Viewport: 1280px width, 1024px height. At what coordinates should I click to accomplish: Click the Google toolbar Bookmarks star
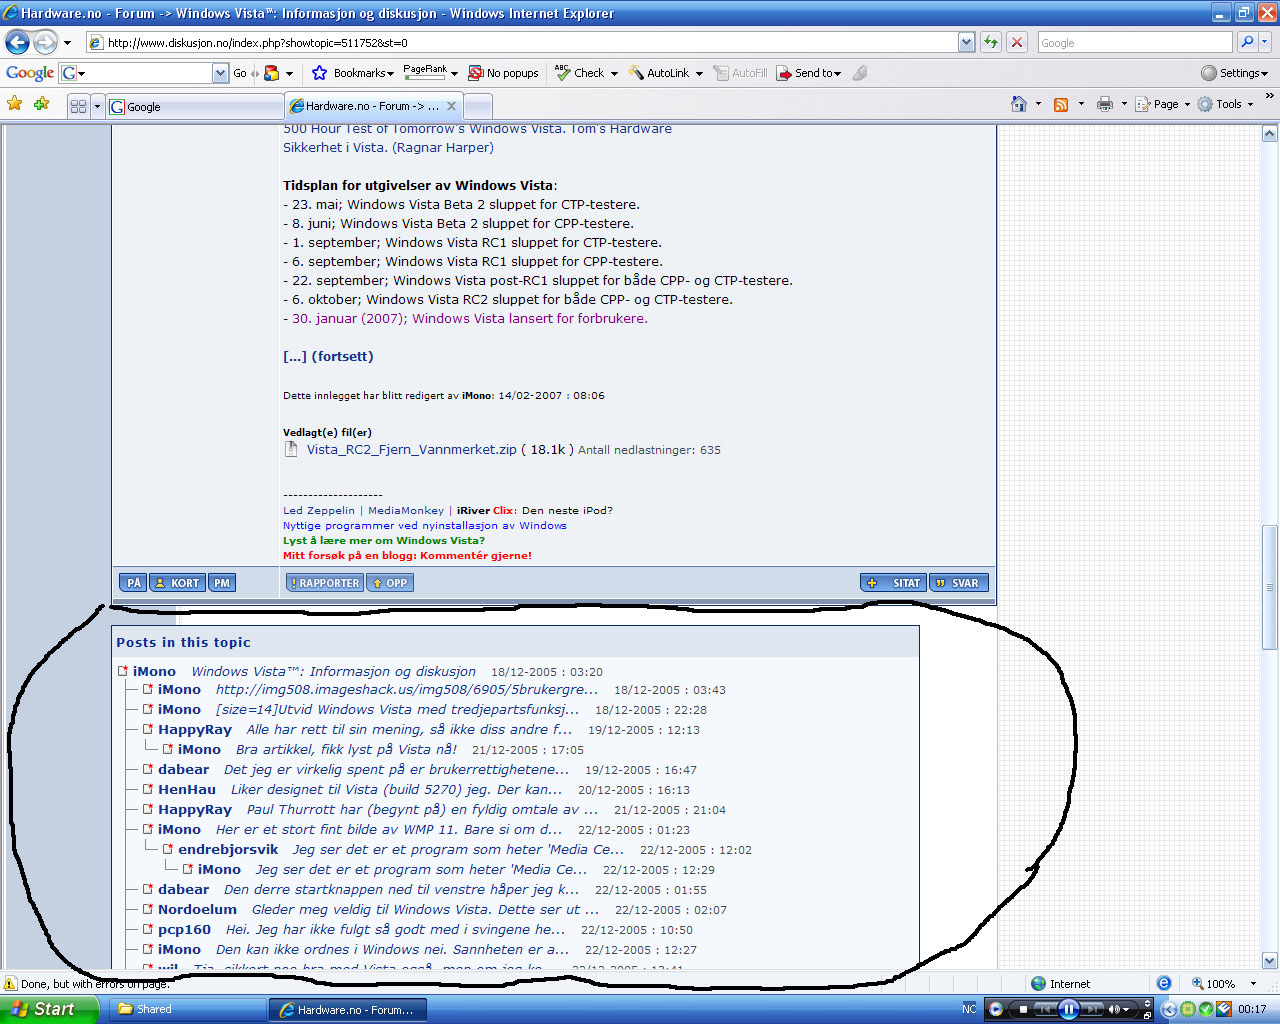320,73
